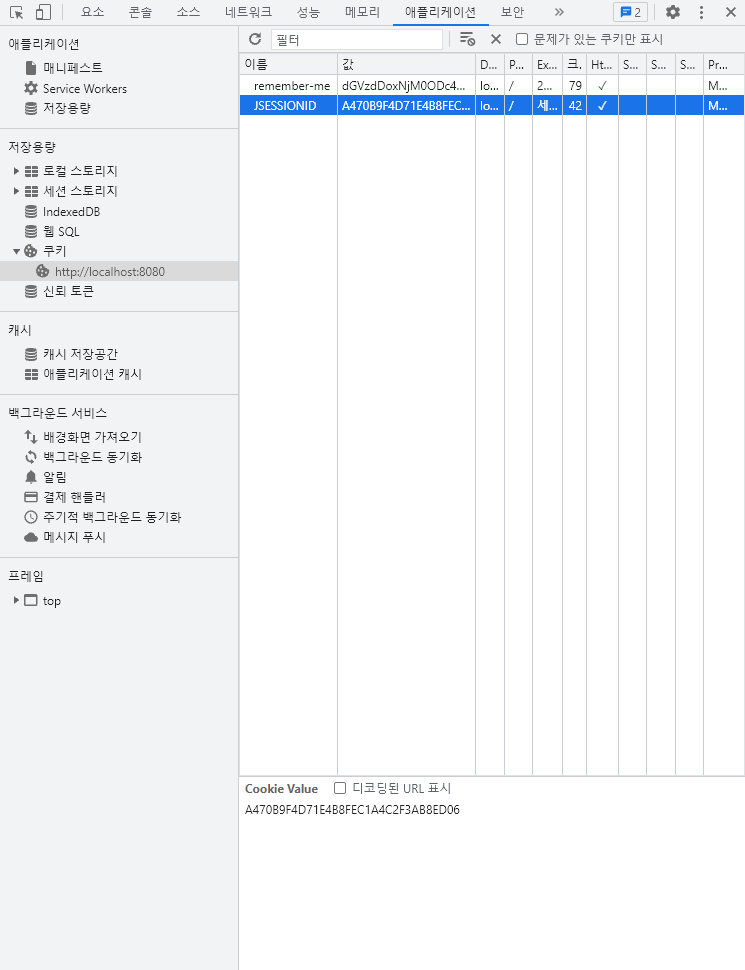Open DevTools settings gear

(673, 12)
